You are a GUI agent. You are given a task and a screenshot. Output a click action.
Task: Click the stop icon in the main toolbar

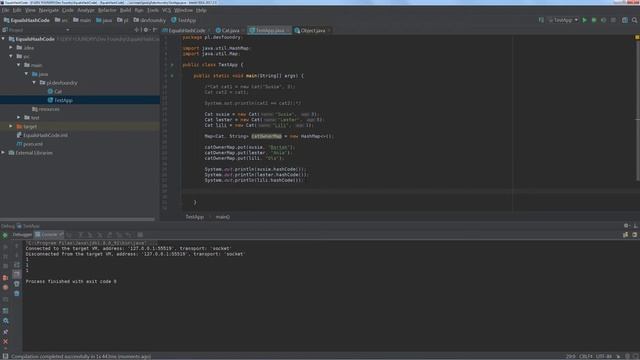coord(613,20)
